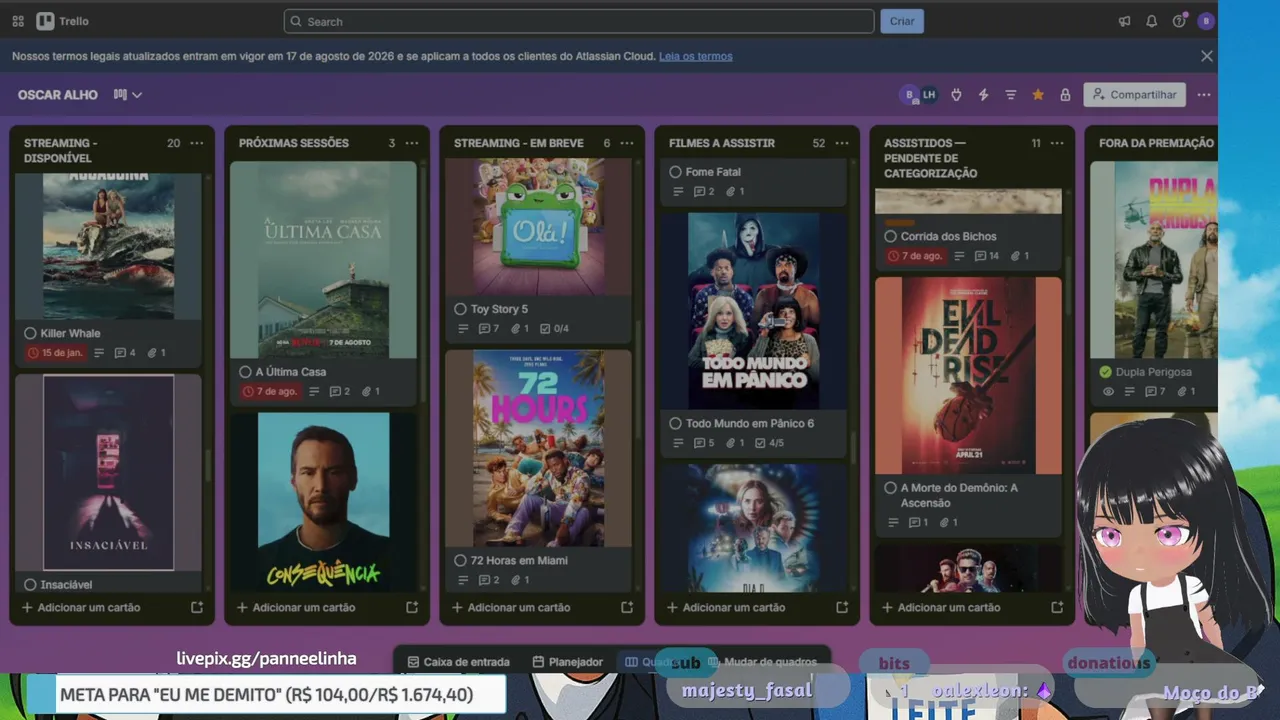Click the Criar button

point(902,21)
